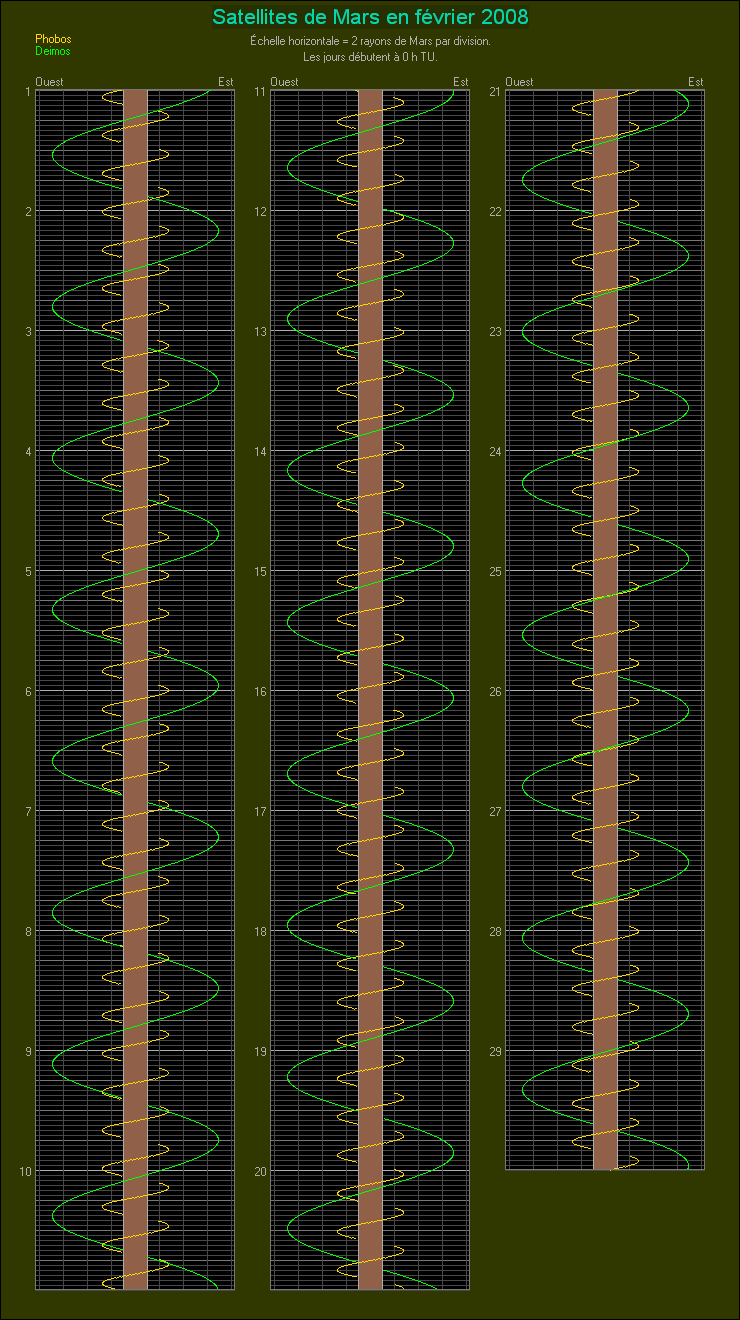The width and height of the screenshot is (740, 1320).
Task: Click "Ouest" above the day 21 chart
Action: 519,82
